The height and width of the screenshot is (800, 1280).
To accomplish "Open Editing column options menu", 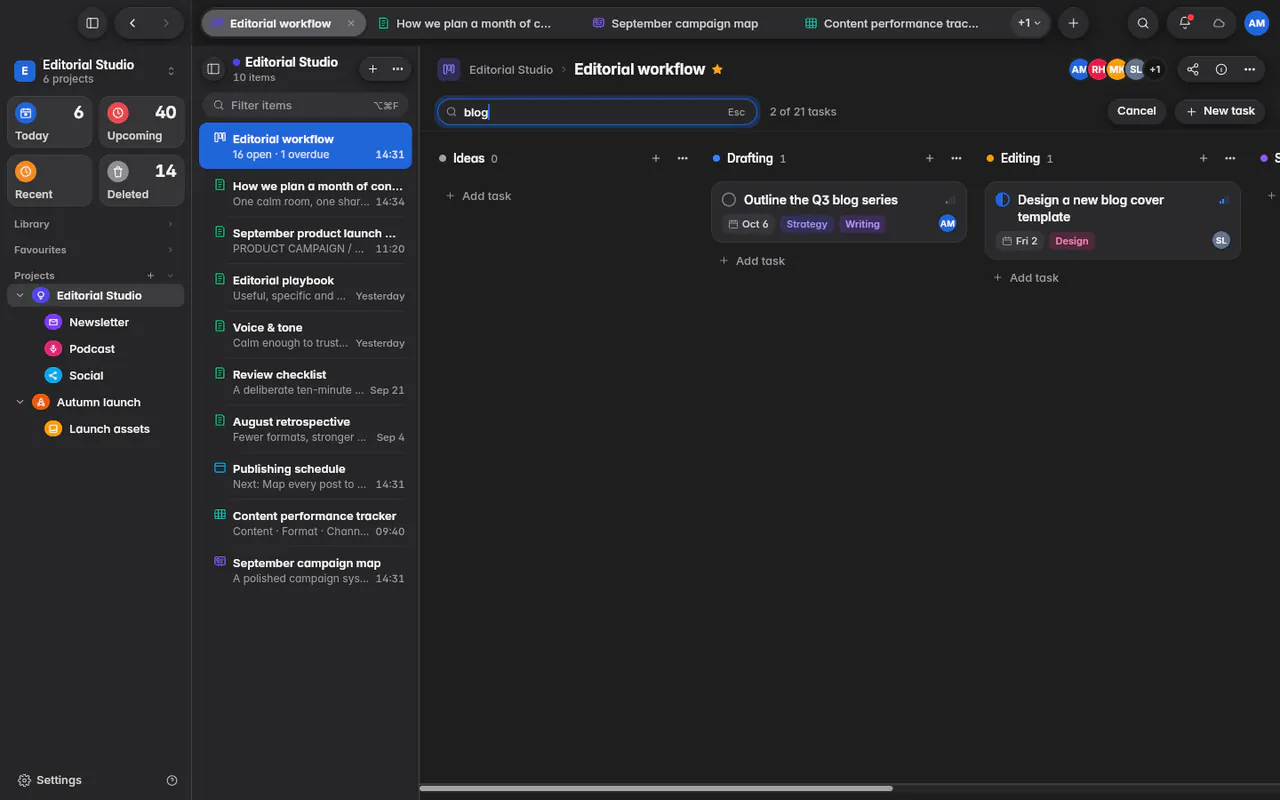I will [x=1230, y=158].
